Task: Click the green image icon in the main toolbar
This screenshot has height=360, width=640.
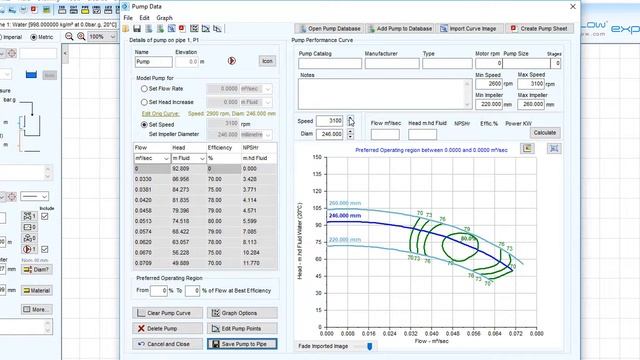Action: (x=47, y=10)
